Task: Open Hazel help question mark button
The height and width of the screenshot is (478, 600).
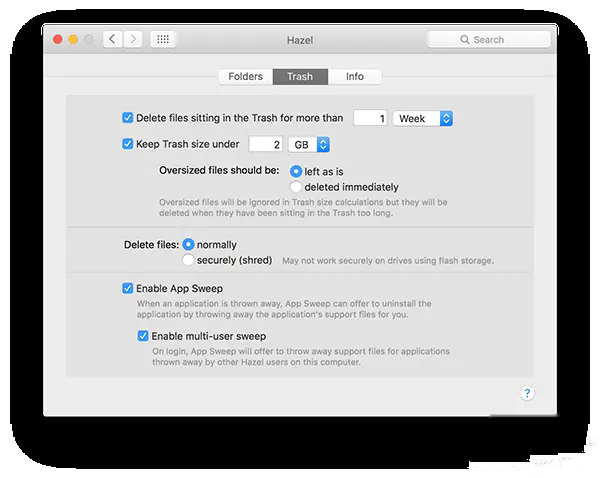Action: tap(527, 393)
